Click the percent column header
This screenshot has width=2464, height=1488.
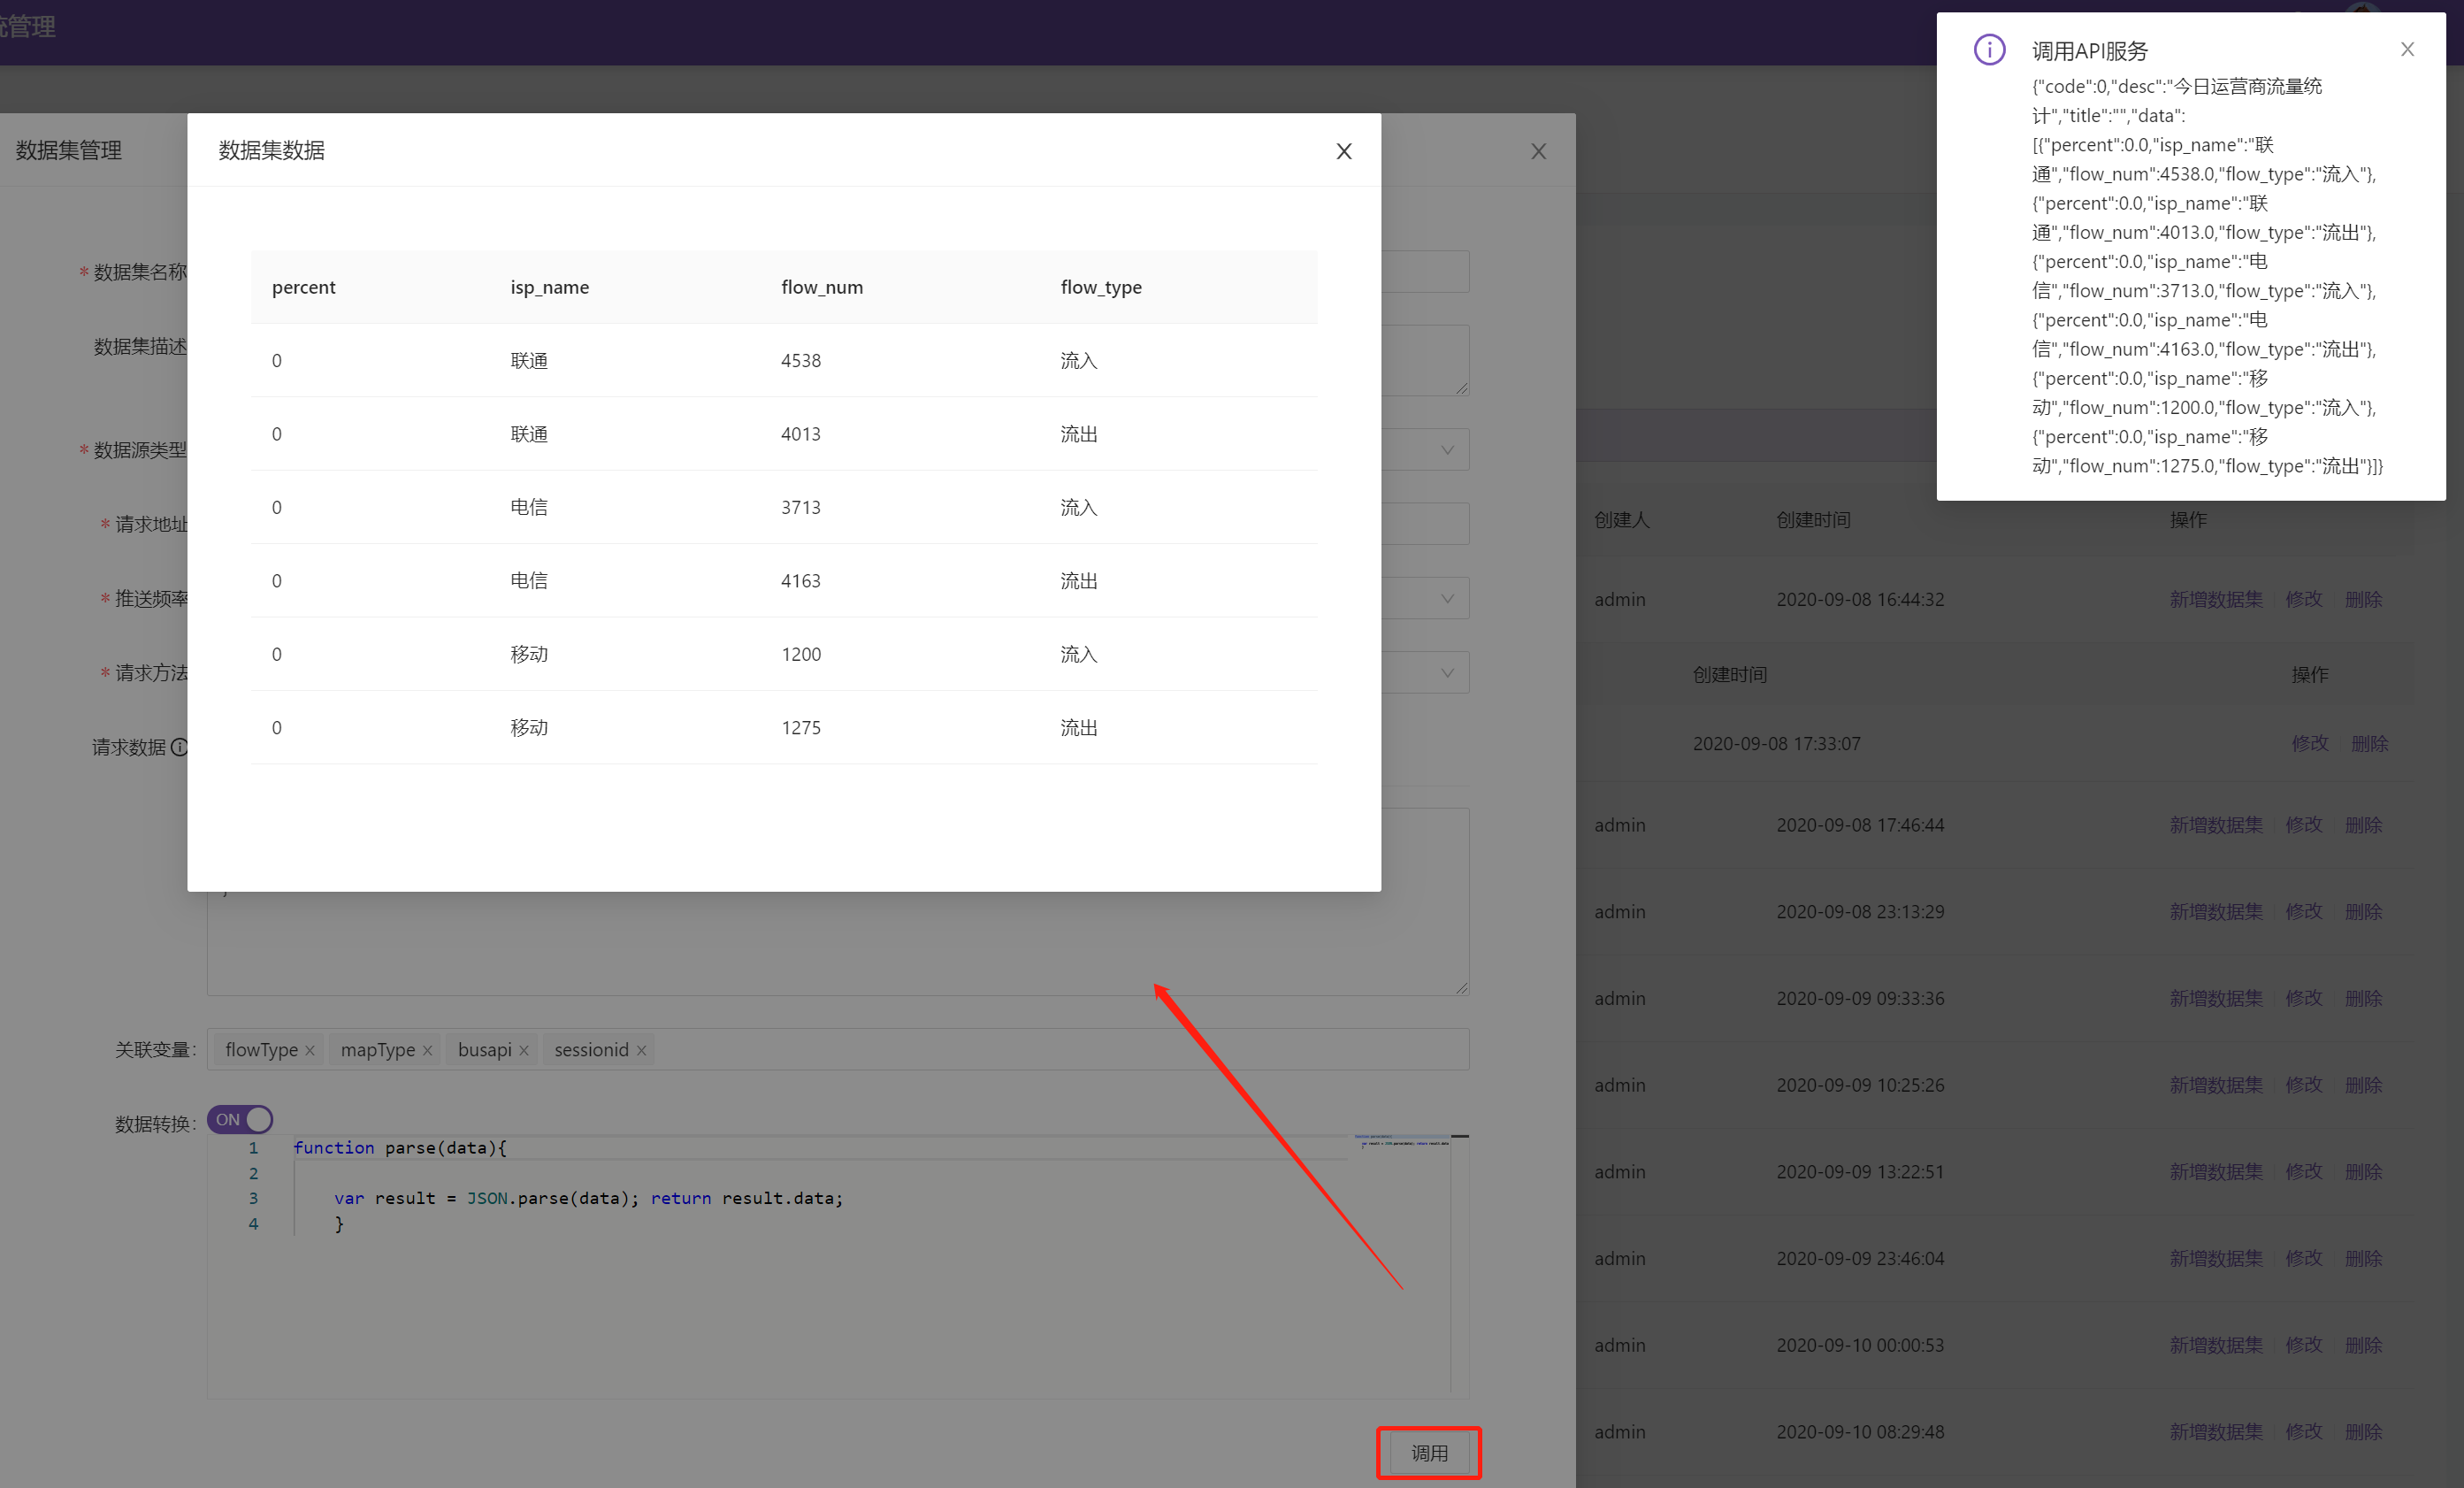point(304,287)
